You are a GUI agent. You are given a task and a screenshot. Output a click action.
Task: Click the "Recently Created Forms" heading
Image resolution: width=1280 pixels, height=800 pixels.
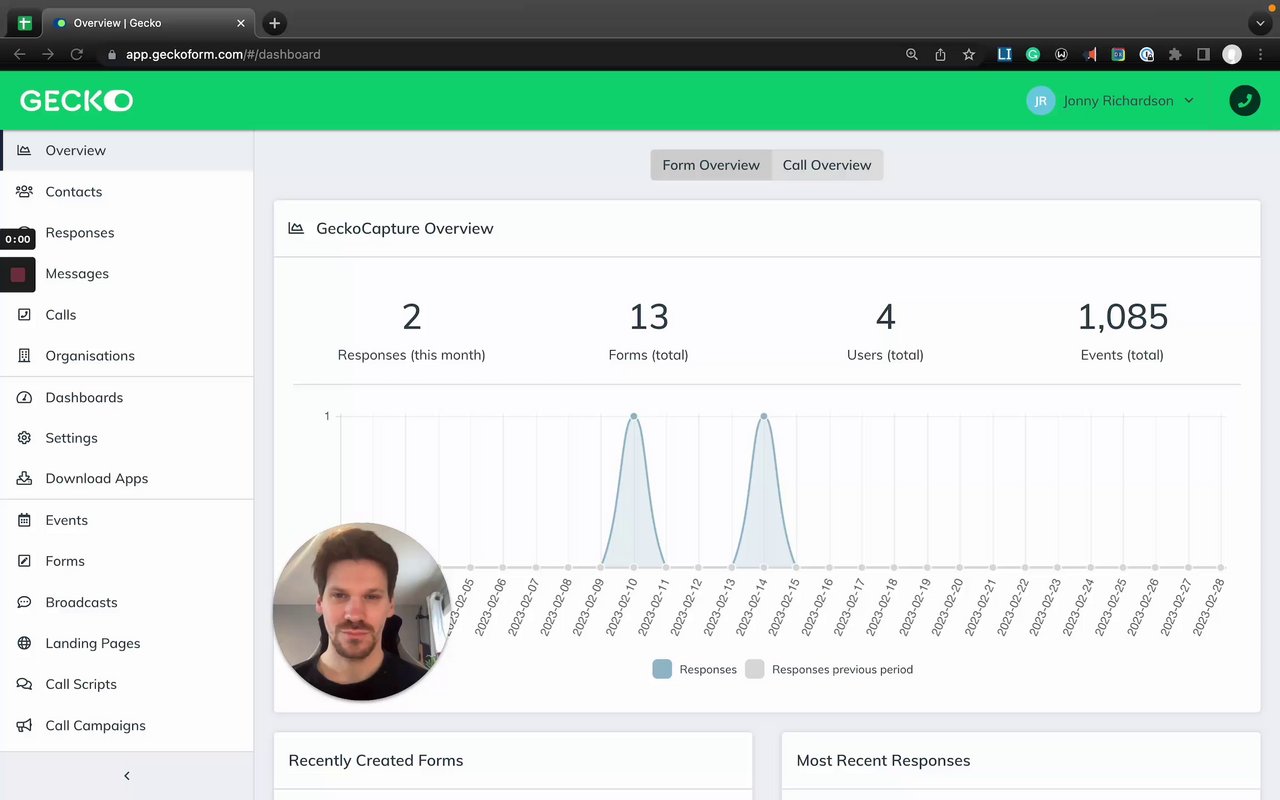point(376,760)
